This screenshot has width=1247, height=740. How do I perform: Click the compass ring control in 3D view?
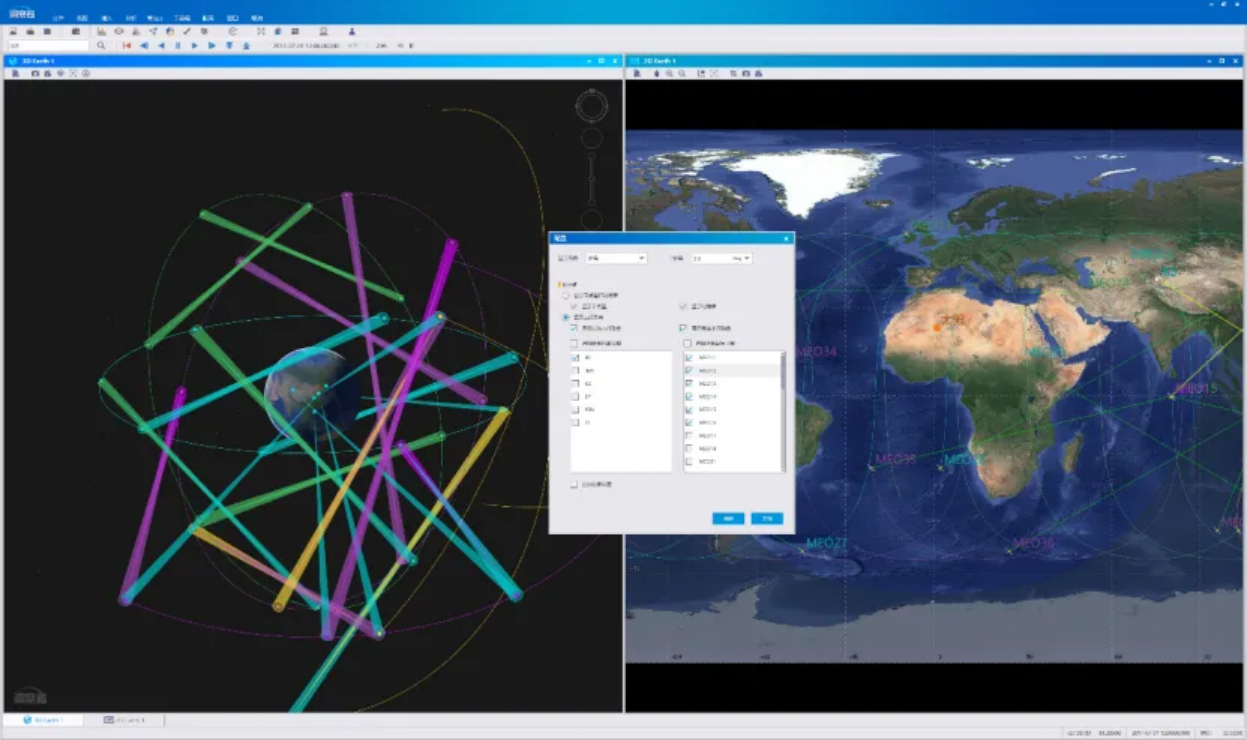coord(591,106)
